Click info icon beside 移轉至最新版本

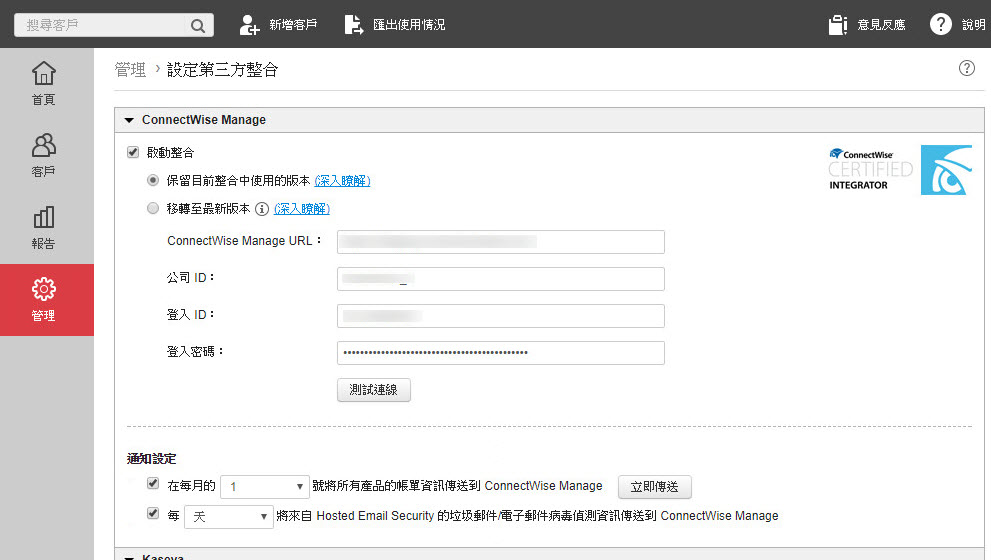pyautogui.click(x=262, y=209)
